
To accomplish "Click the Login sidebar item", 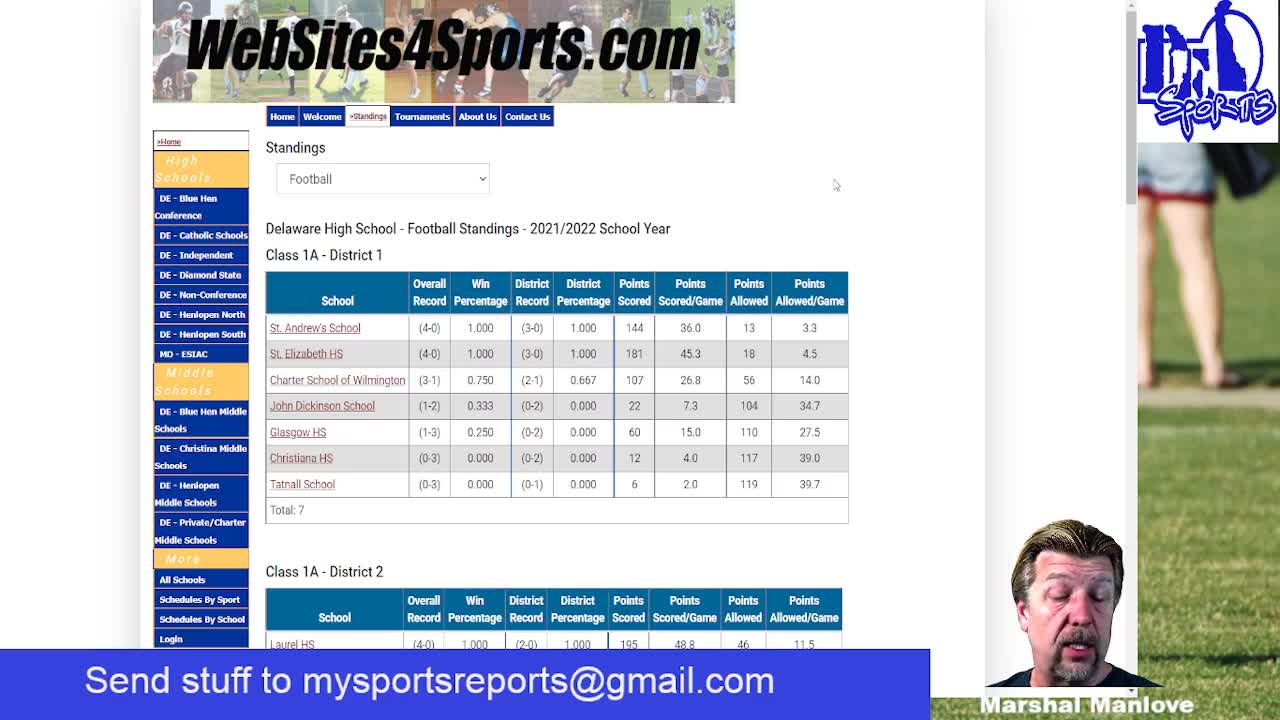I will coord(201,639).
